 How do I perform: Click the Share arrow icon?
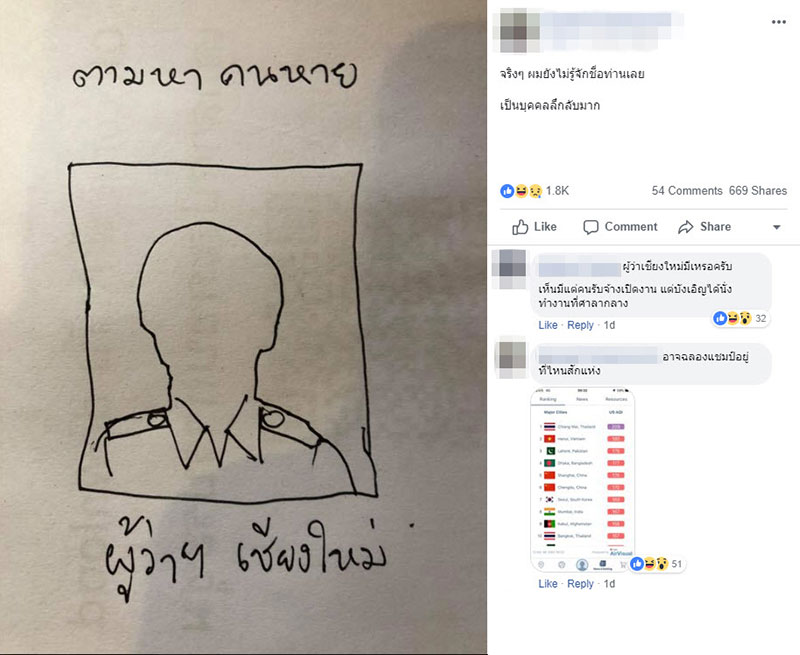point(686,227)
